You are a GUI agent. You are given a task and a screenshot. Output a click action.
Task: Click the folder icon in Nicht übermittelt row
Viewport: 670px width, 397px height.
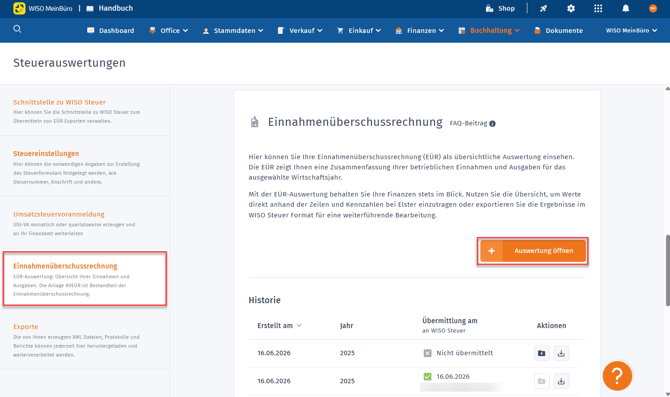click(x=541, y=353)
